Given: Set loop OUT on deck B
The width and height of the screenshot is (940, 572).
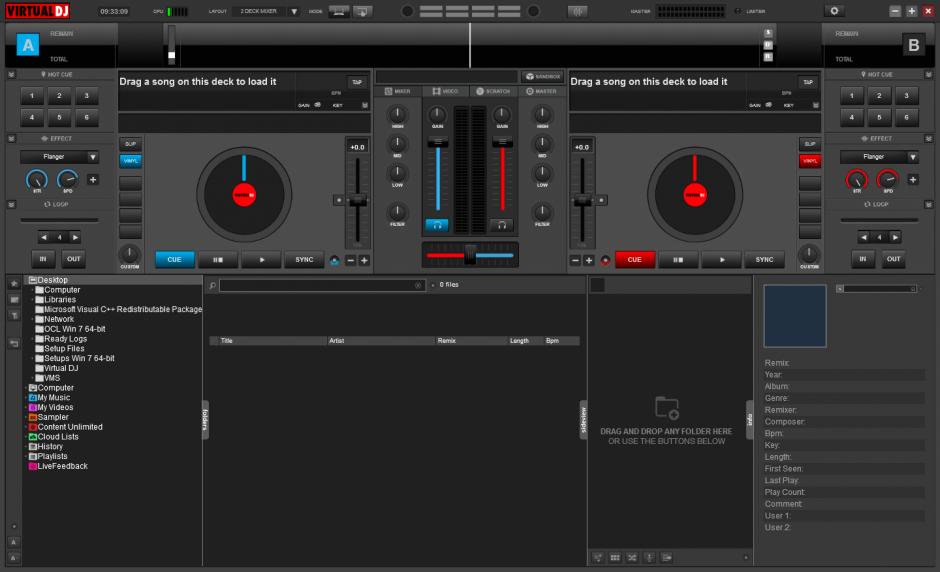Looking at the screenshot, I should [893, 259].
